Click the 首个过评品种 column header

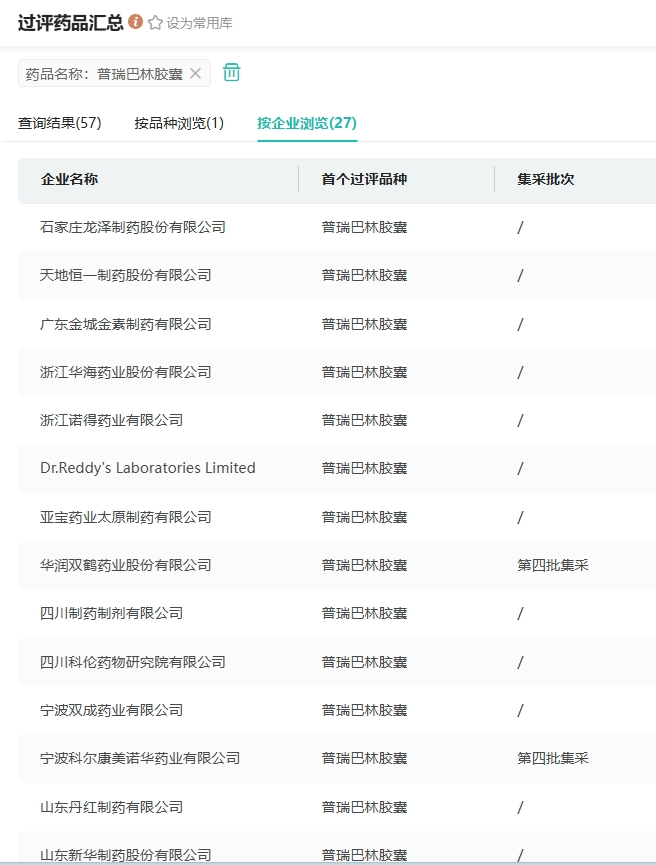coord(364,180)
